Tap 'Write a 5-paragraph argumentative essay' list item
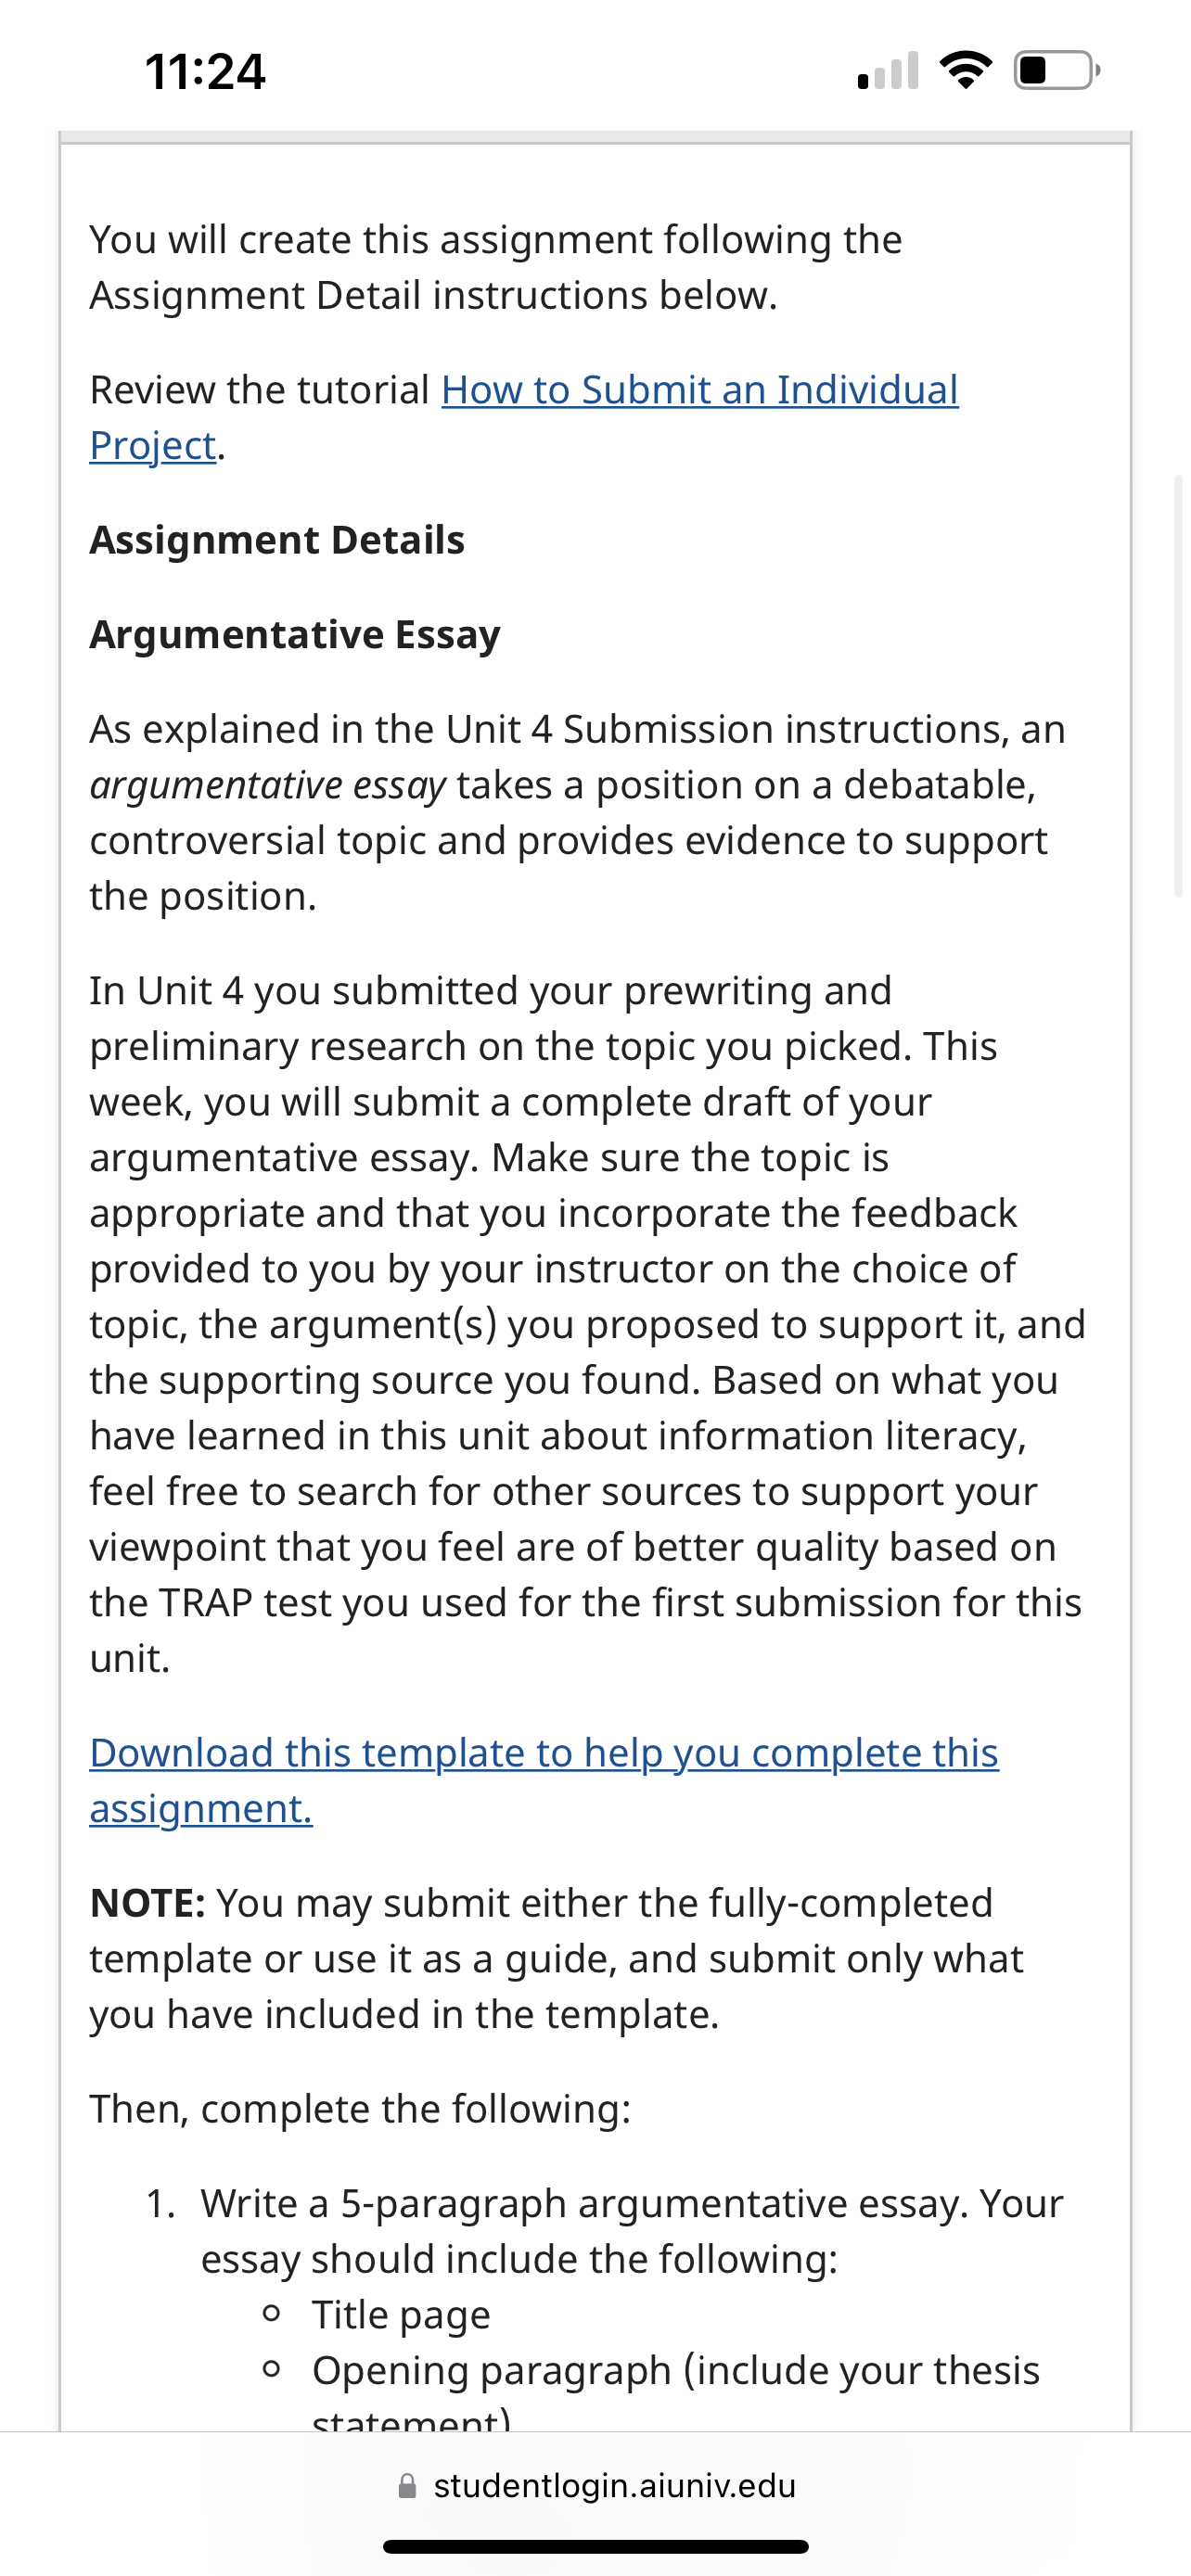The image size is (1191, 2576). click(632, 2231)
